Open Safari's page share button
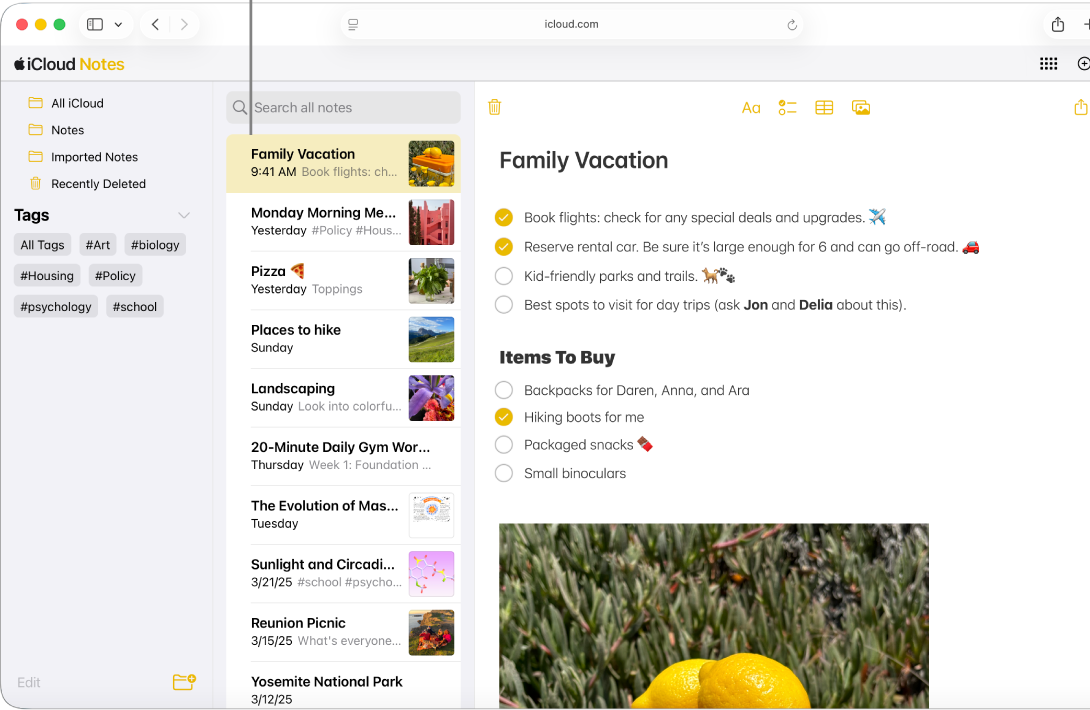The height and width of the screenshot is (710, 1090). 1058,24
